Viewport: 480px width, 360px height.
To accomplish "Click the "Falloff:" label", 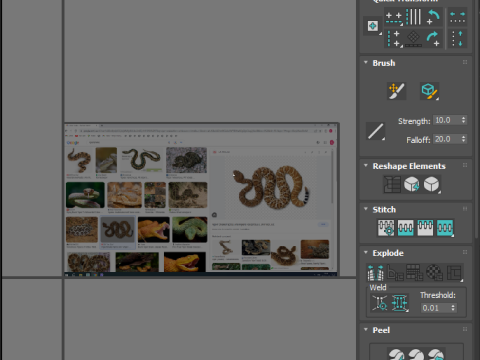I will (x=418, y=140).
